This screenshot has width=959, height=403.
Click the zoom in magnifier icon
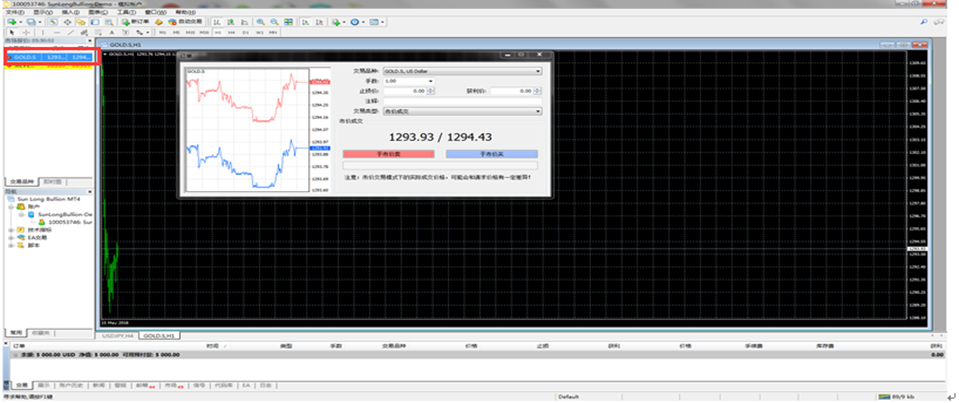click(x=261, y=22)
